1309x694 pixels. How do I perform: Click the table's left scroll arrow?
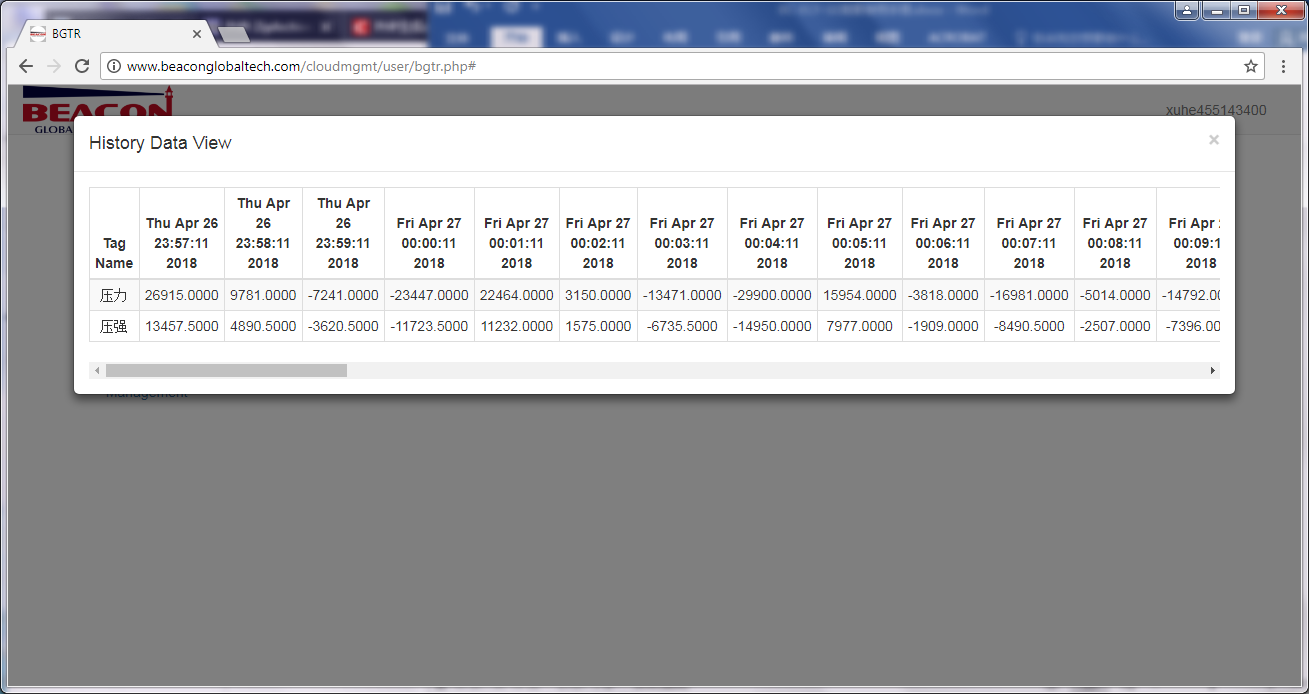pyautogui.click(x=97, y=371)
